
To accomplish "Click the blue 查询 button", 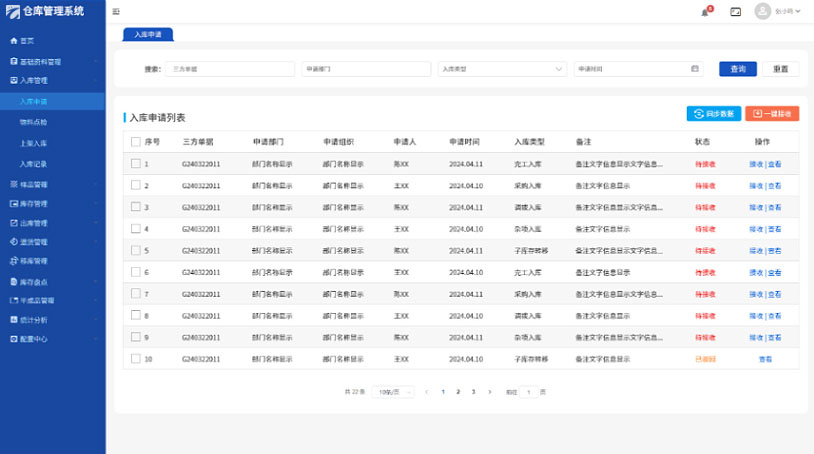I will [738, 69].
